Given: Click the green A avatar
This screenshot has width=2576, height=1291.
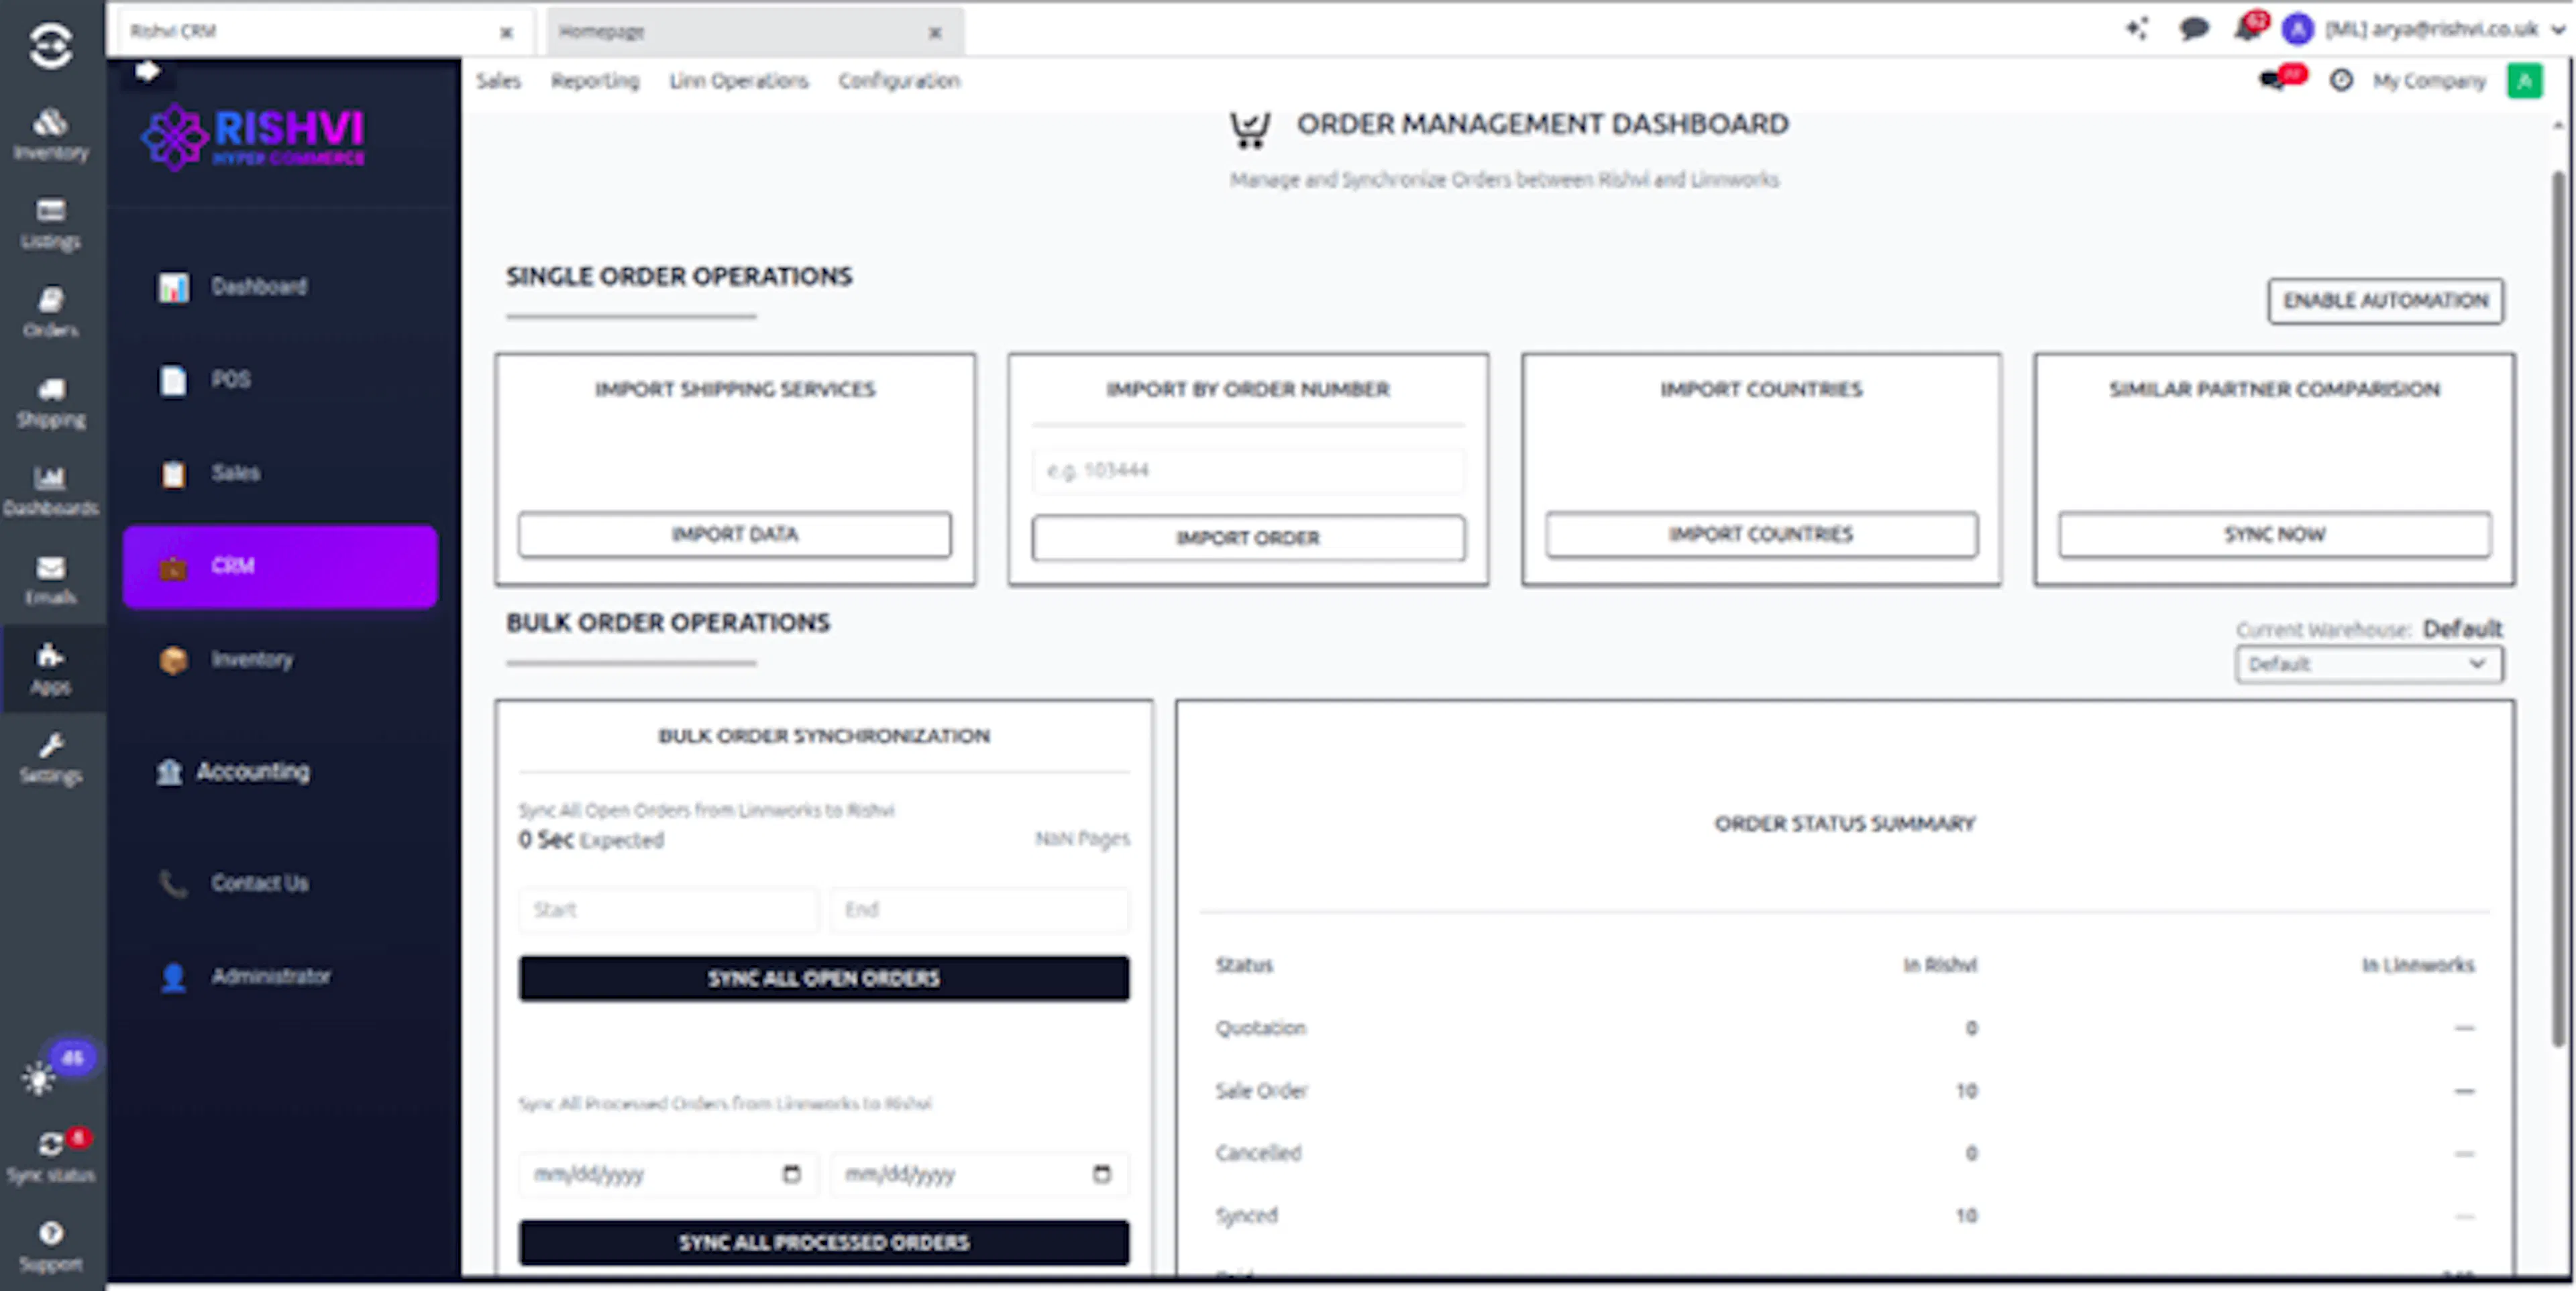Looking at the screenshot, I should 2525,80.
